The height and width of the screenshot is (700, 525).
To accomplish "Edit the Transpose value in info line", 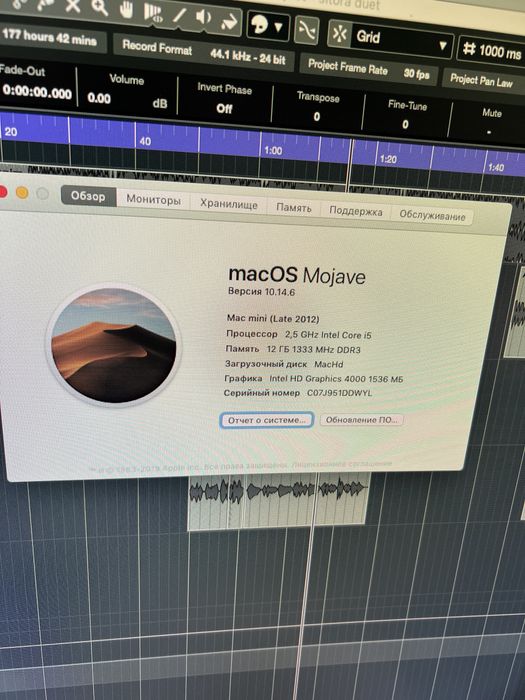I will click(x=317, y=117).
